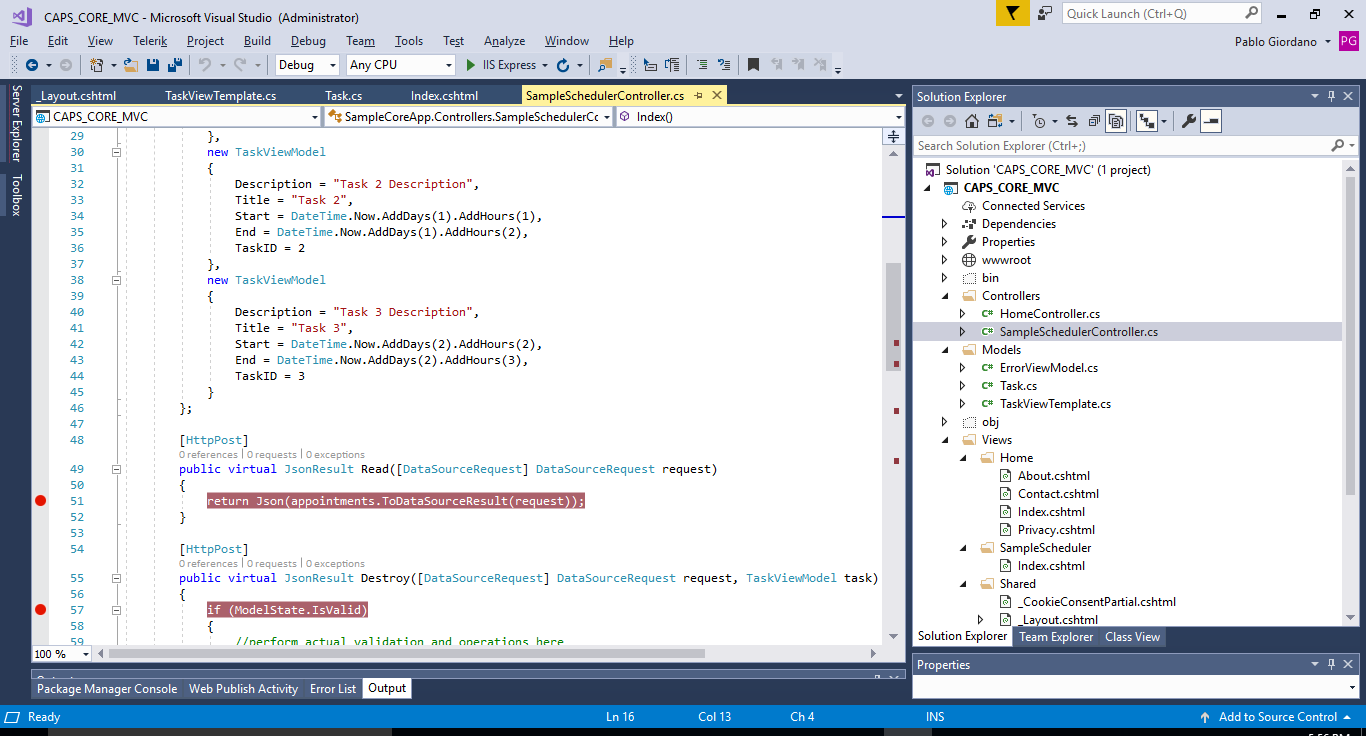Open Properties wrench icon in Solution Explorer
The height and width of the screenshot is (736, 1366).
point(1188,121)
